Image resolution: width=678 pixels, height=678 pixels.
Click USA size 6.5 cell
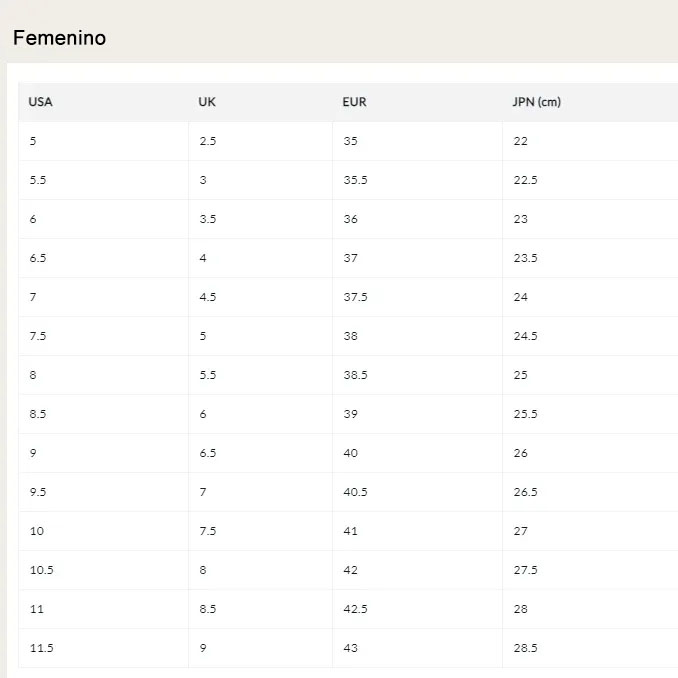click(x=103, y=258)
